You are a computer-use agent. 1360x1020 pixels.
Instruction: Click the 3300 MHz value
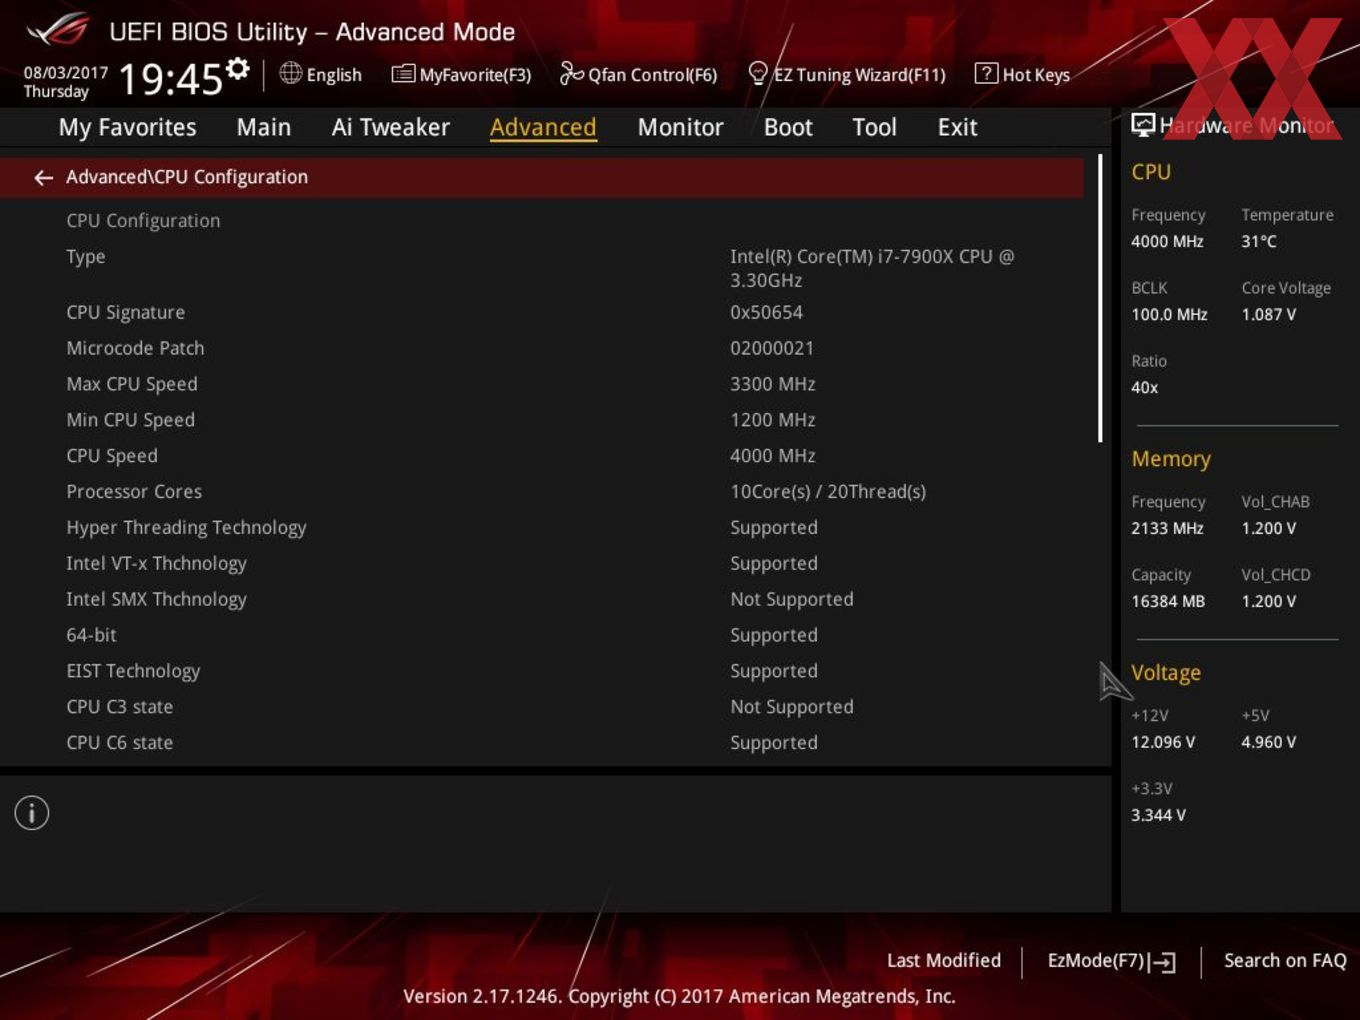click(772, 384)
